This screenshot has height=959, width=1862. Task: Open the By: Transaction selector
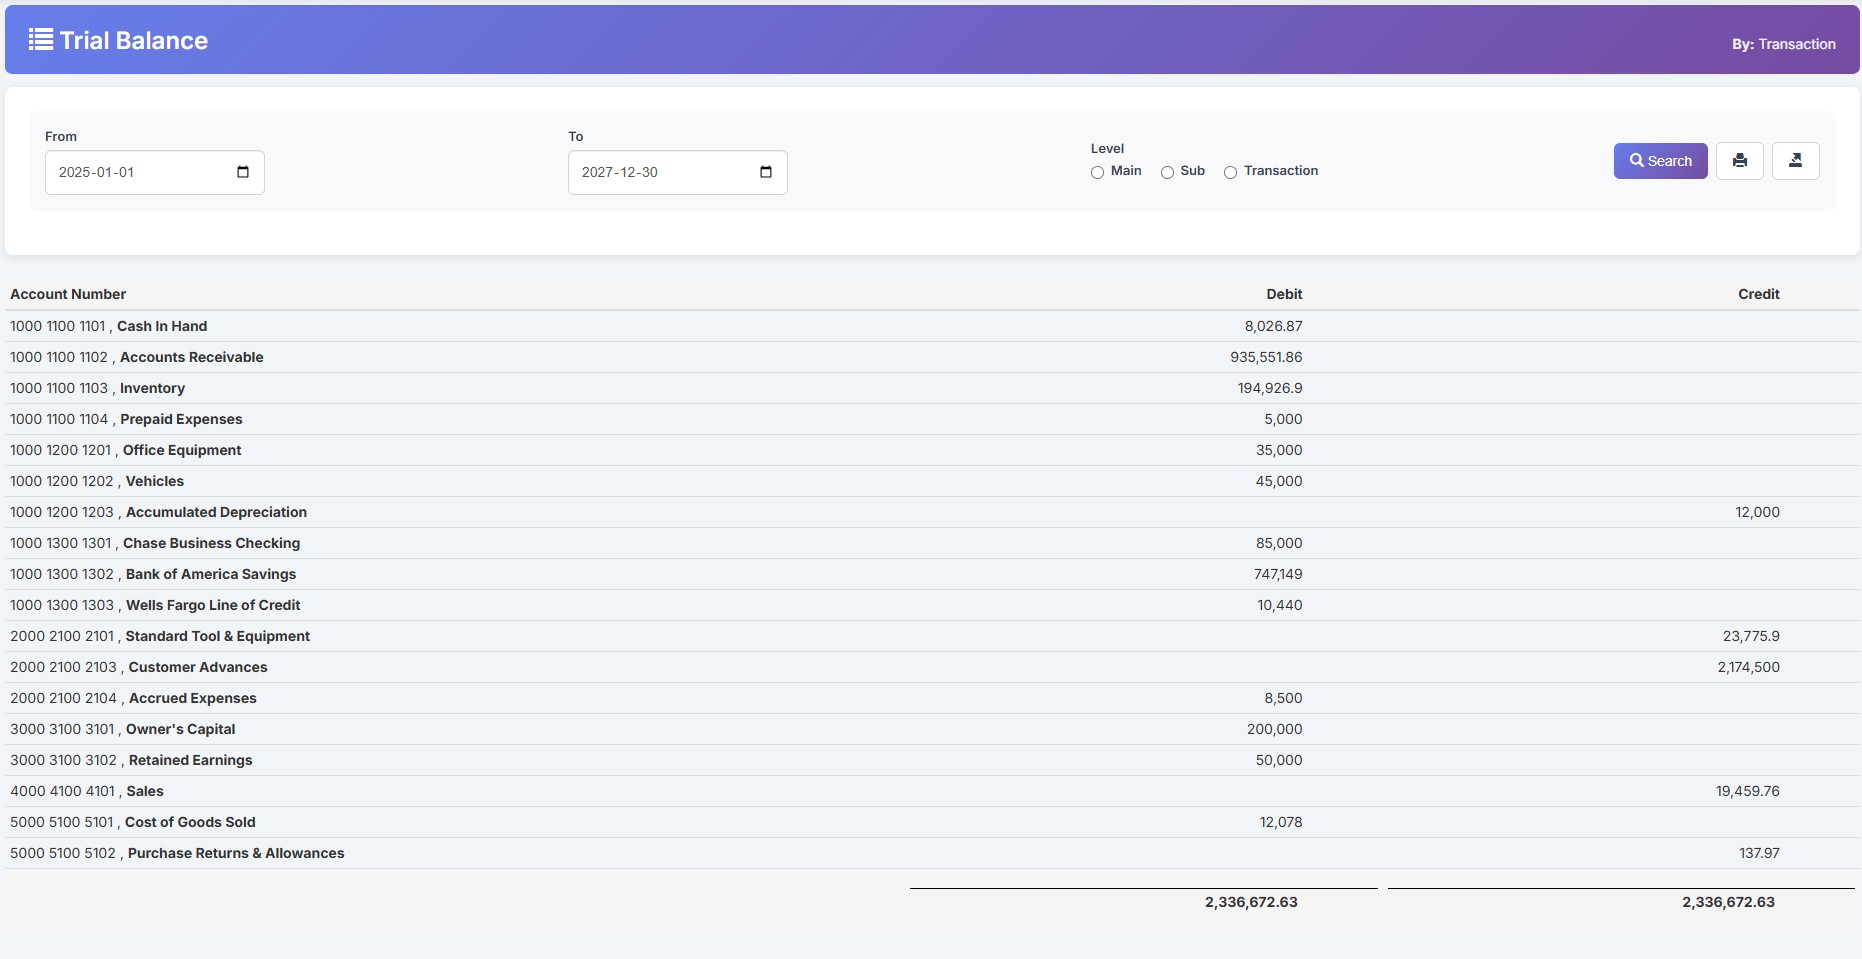click(1783, 44)
